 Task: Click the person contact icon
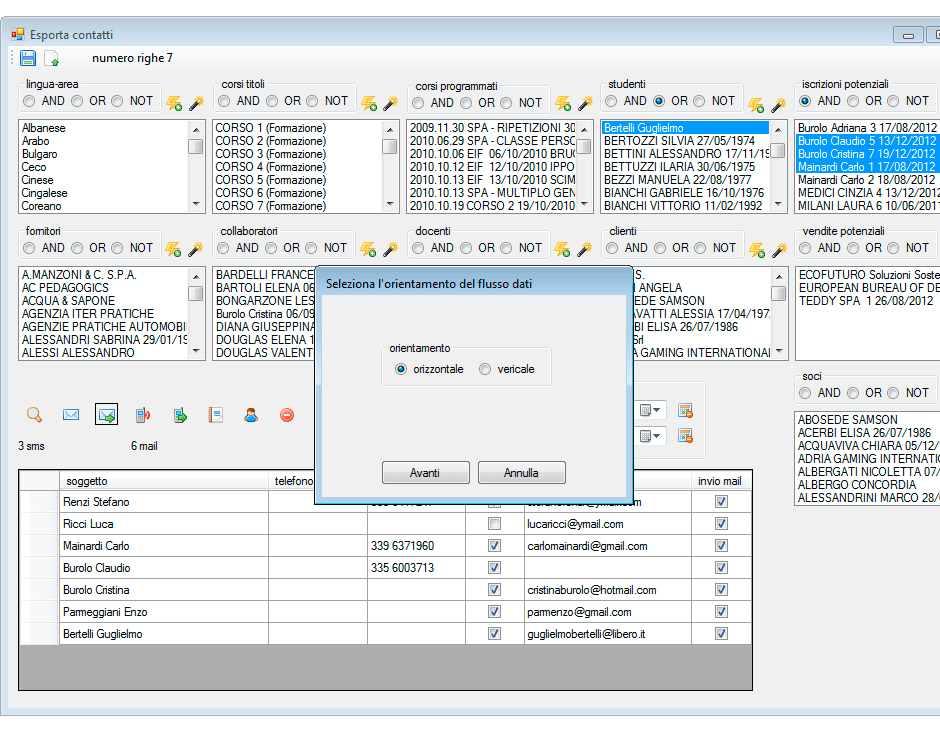(x=251, y=415)
